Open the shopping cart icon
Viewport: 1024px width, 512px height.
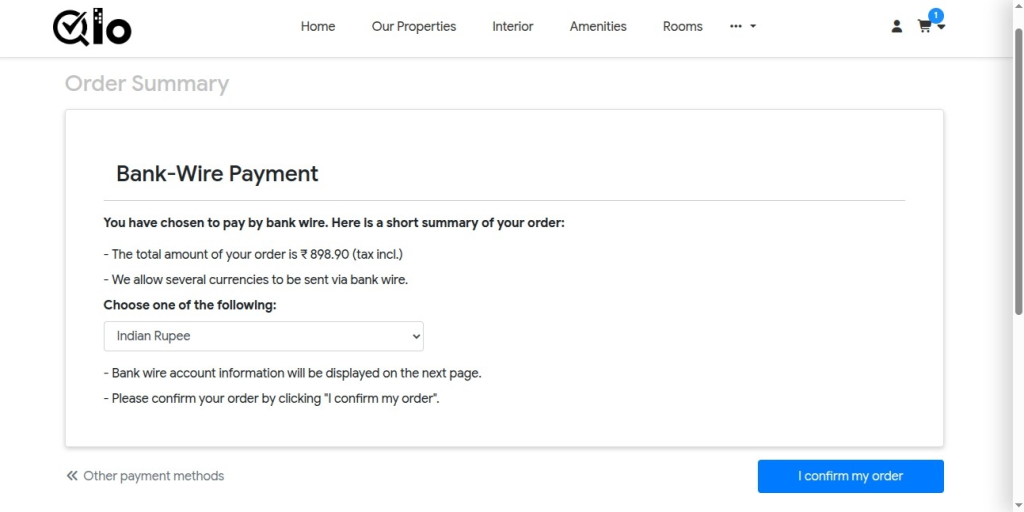coord(924,27)
